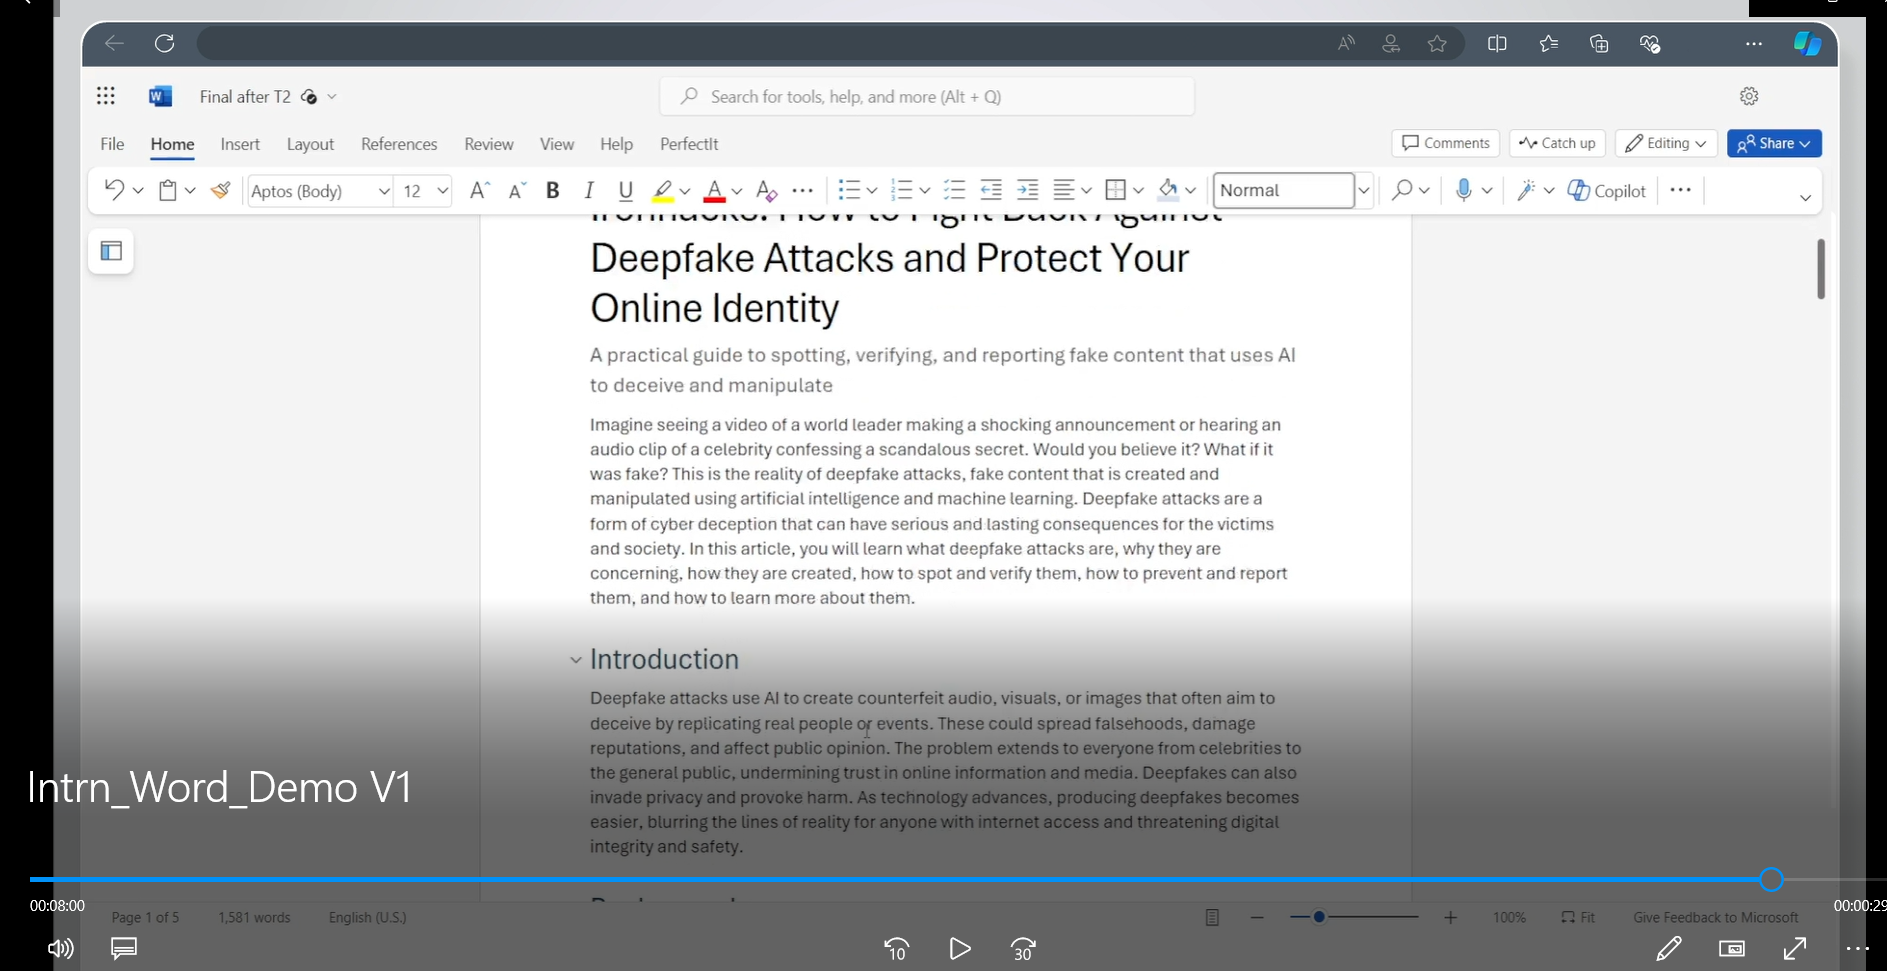Screen dimensions: 1887x971
Task: Click the checklist icon
Action: click(x=954, y=190)
